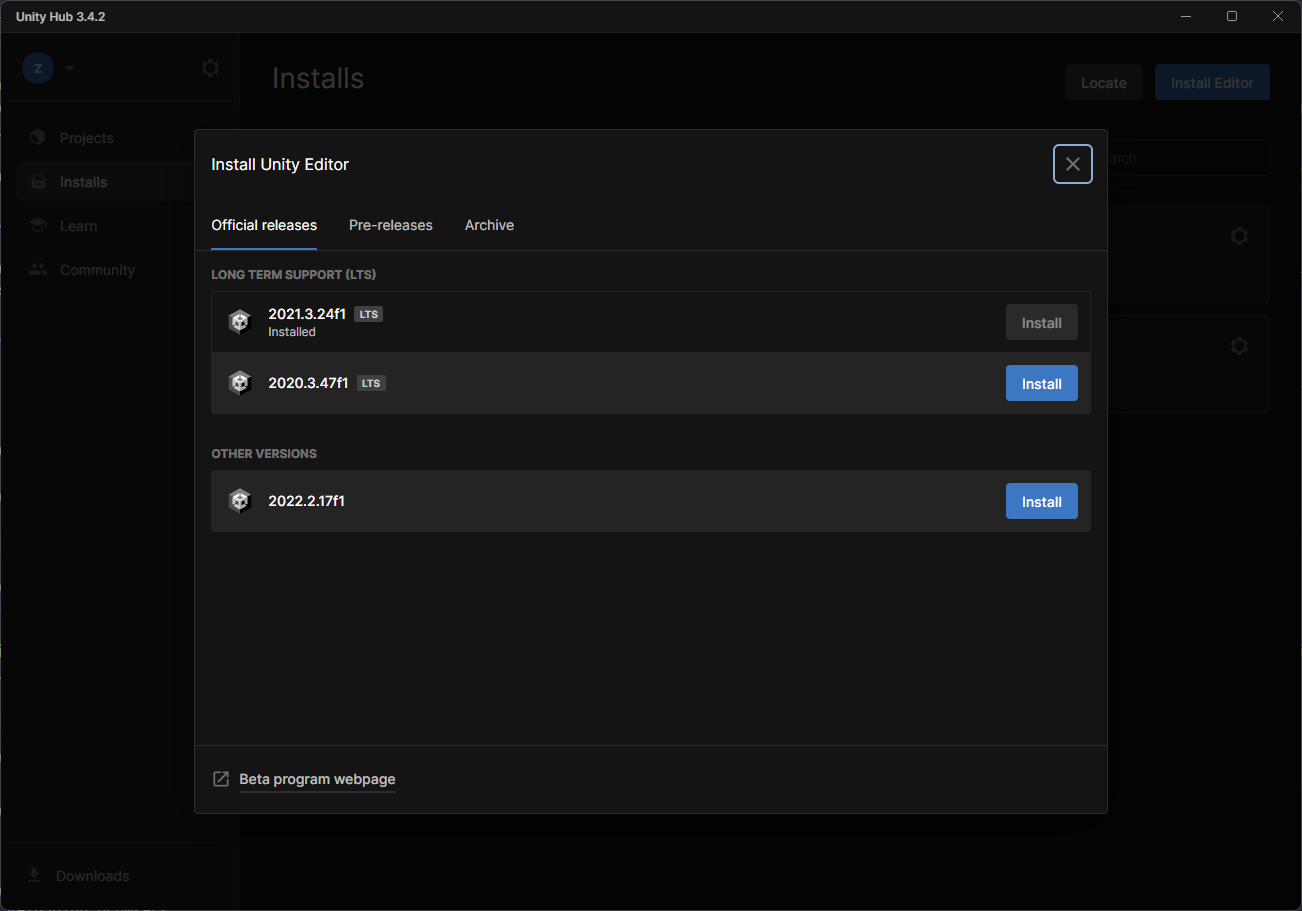Click the 2021.3.24f1 version text
Viewport: 1302px width, 911px height.
click(307, 314)
